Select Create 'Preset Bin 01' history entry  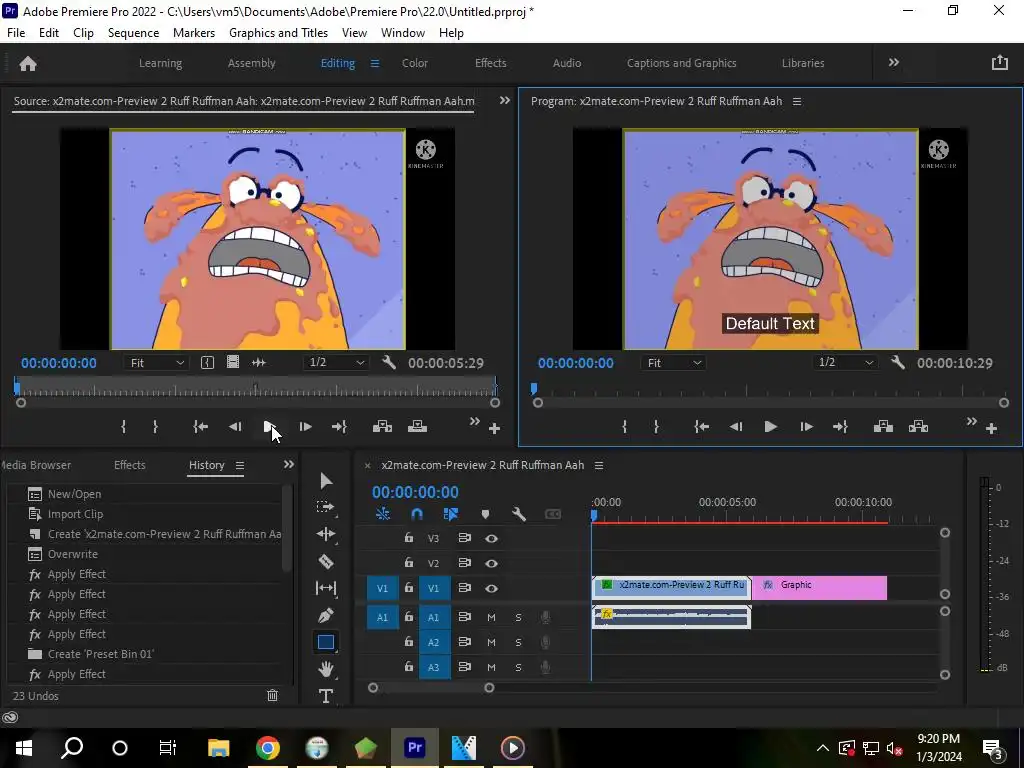(146, 654)
